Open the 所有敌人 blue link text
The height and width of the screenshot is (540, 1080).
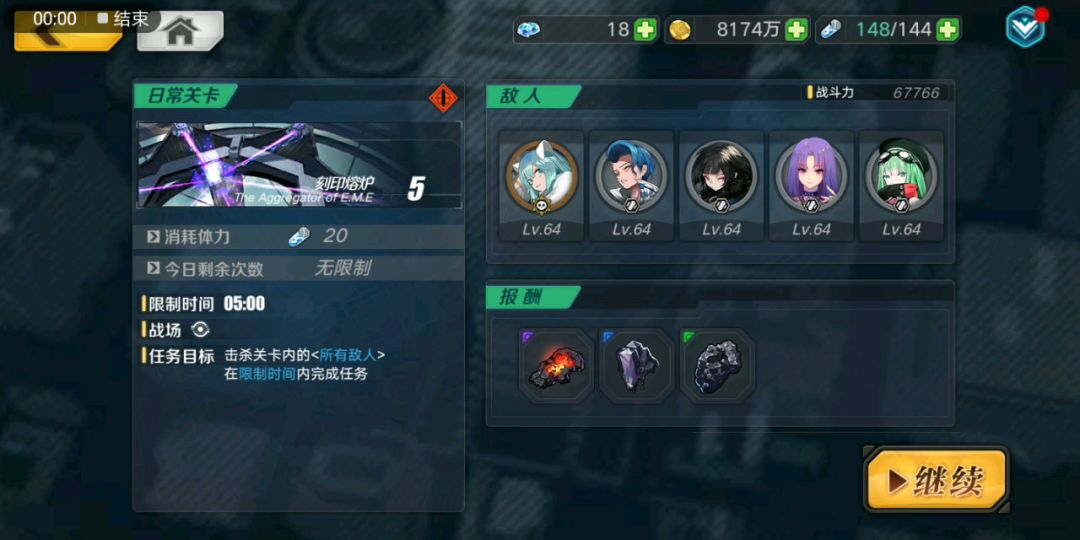348,355
